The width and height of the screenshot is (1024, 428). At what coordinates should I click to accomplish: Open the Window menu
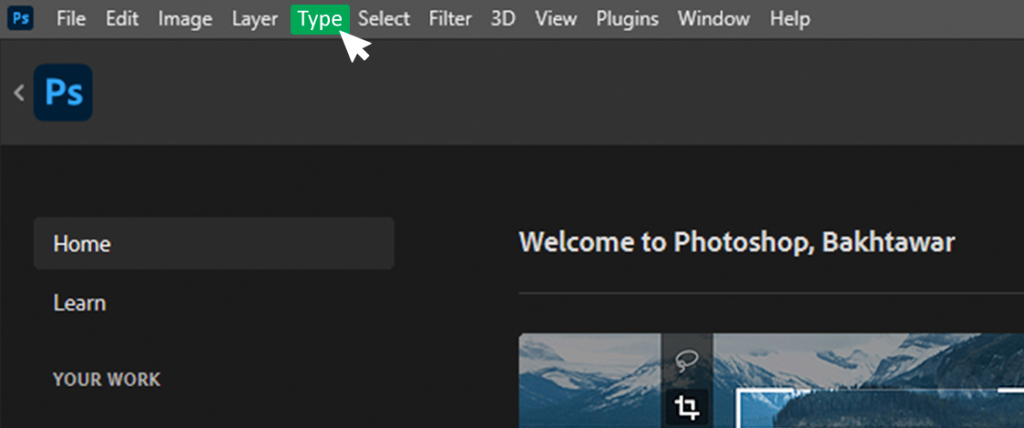(x=713, y=19)
